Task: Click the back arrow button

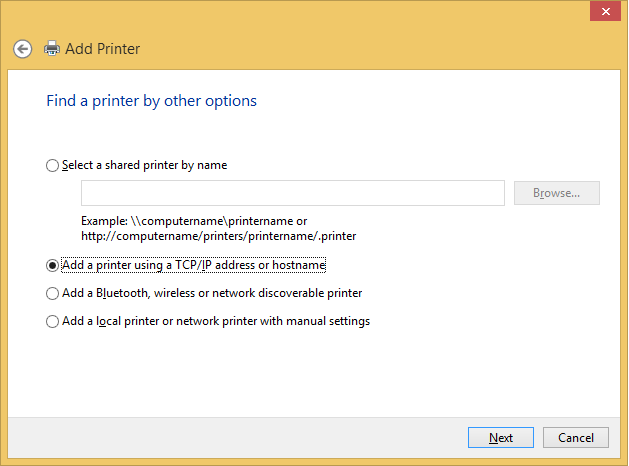Action: click(22, 48)
